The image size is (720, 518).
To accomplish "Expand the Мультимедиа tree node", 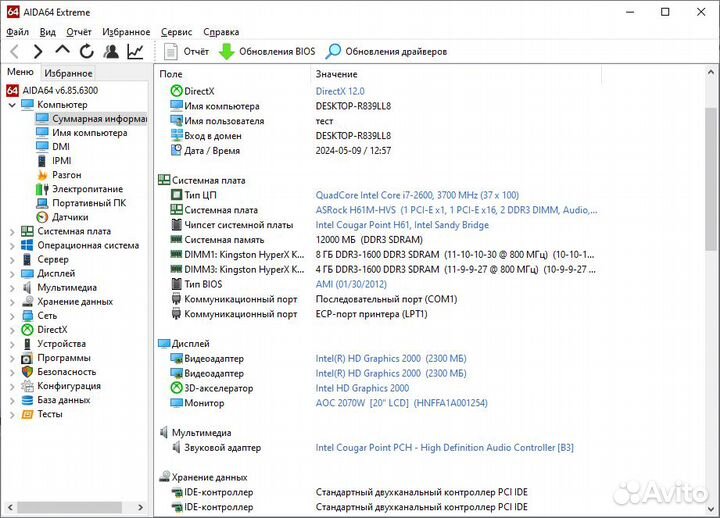I will [x=12, y=288].
